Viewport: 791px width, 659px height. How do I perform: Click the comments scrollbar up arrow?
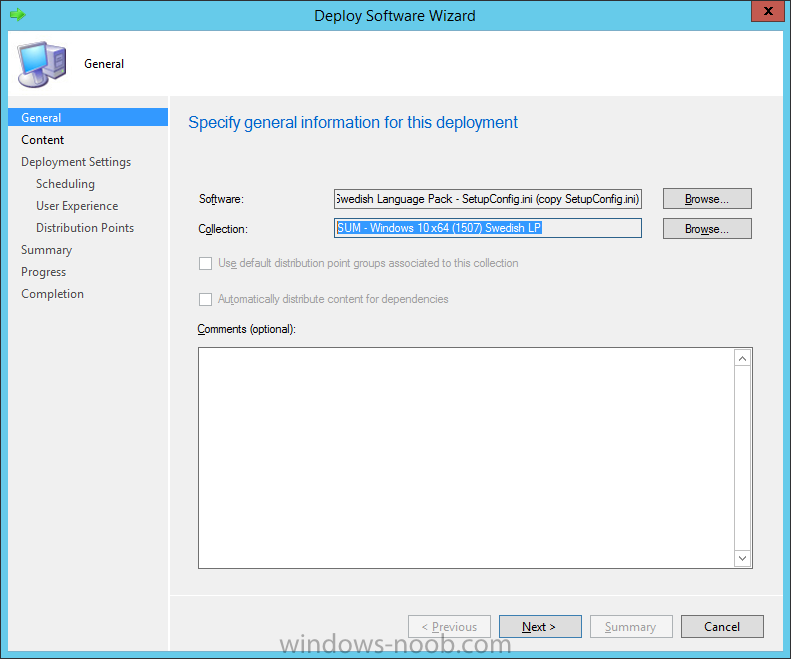point(742,358)
